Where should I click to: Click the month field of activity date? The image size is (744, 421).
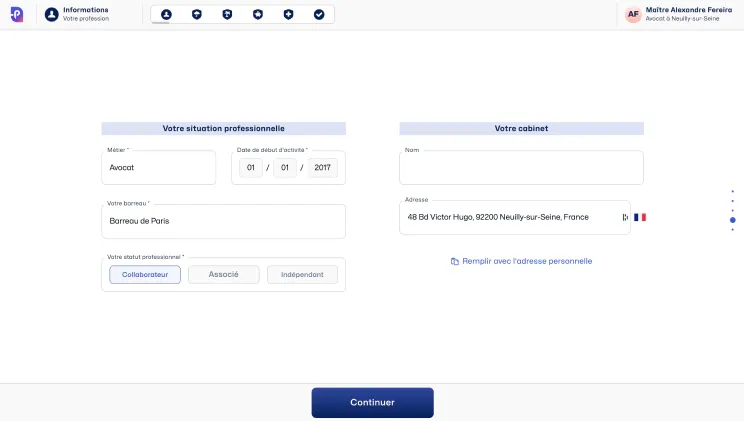[285, 168]
